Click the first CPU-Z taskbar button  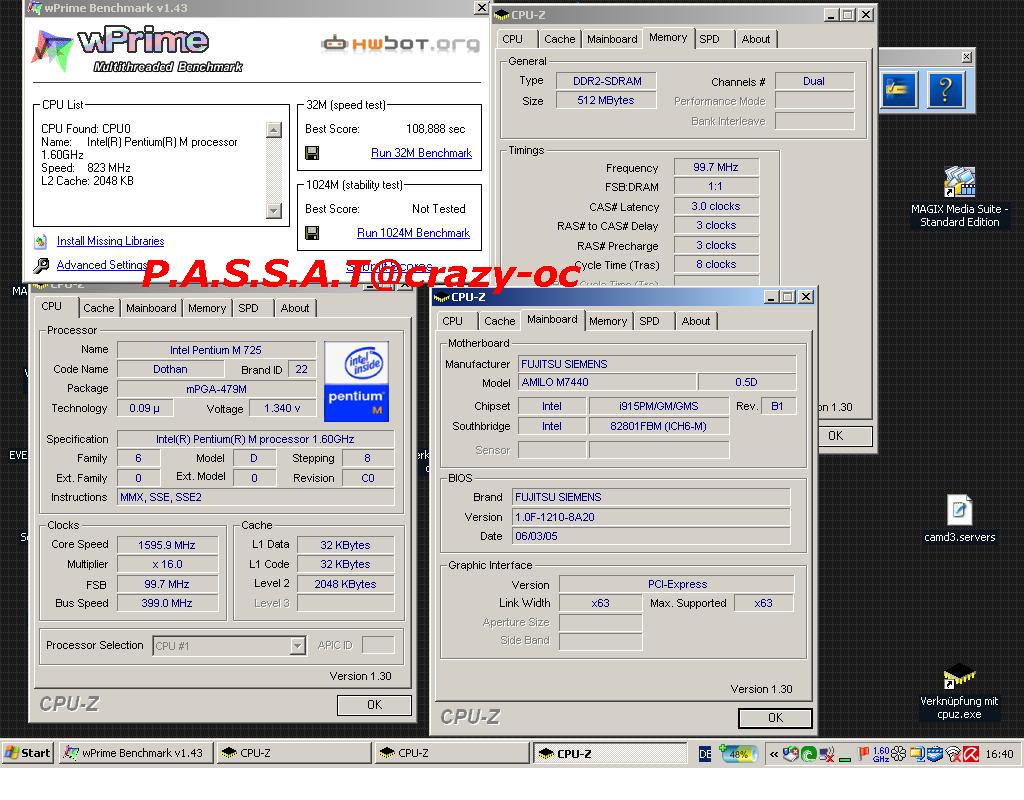tap(293, 753)
